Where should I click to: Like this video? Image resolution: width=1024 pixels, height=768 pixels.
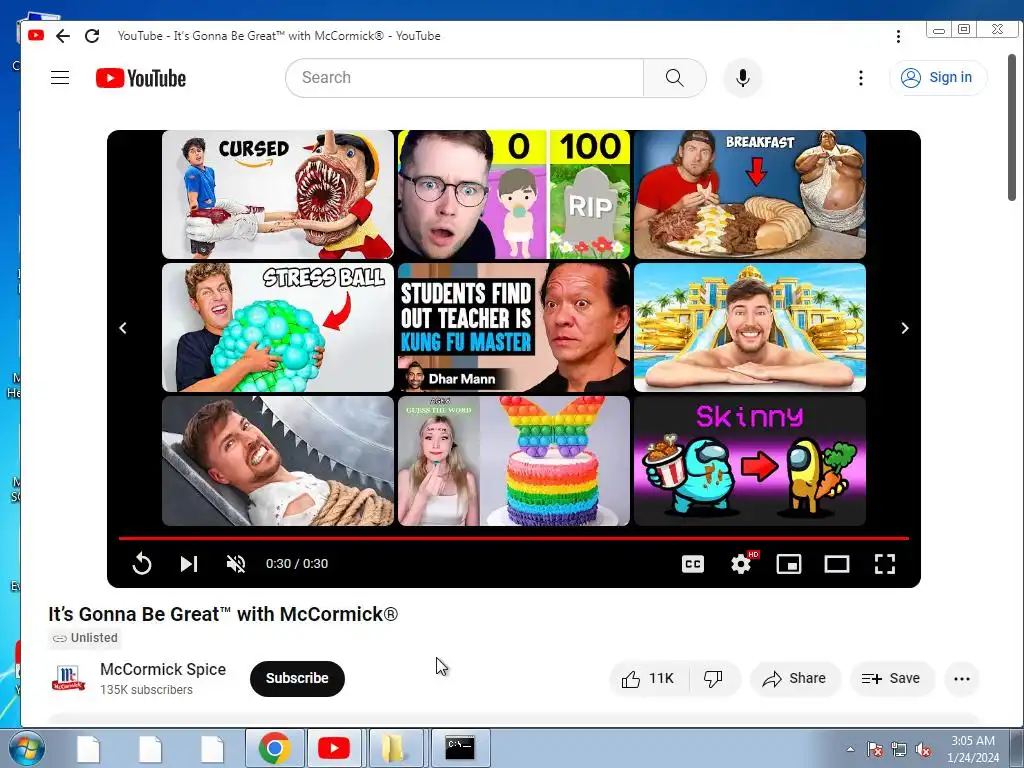[648, 679]
